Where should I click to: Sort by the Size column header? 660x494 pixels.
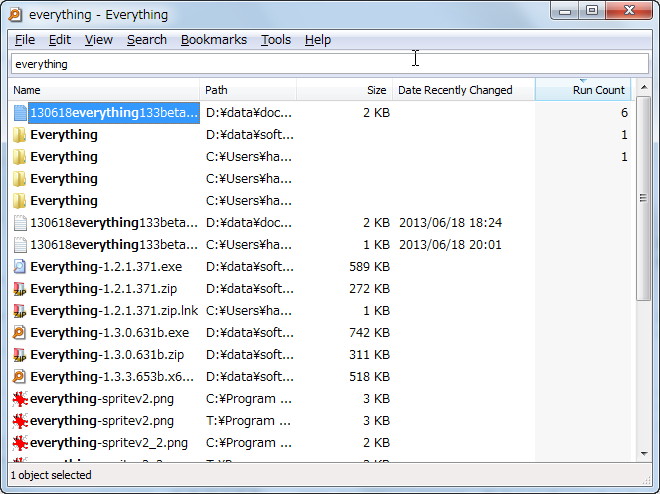344,90
